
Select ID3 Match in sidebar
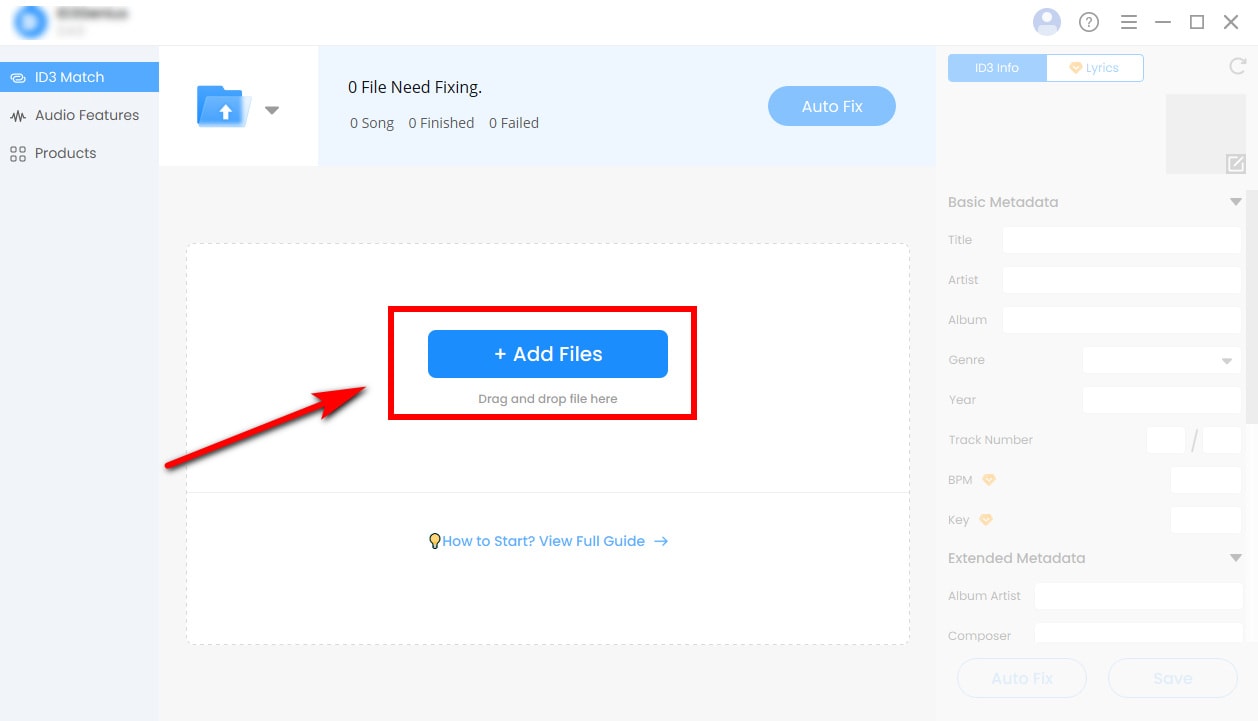coord(79,77)
